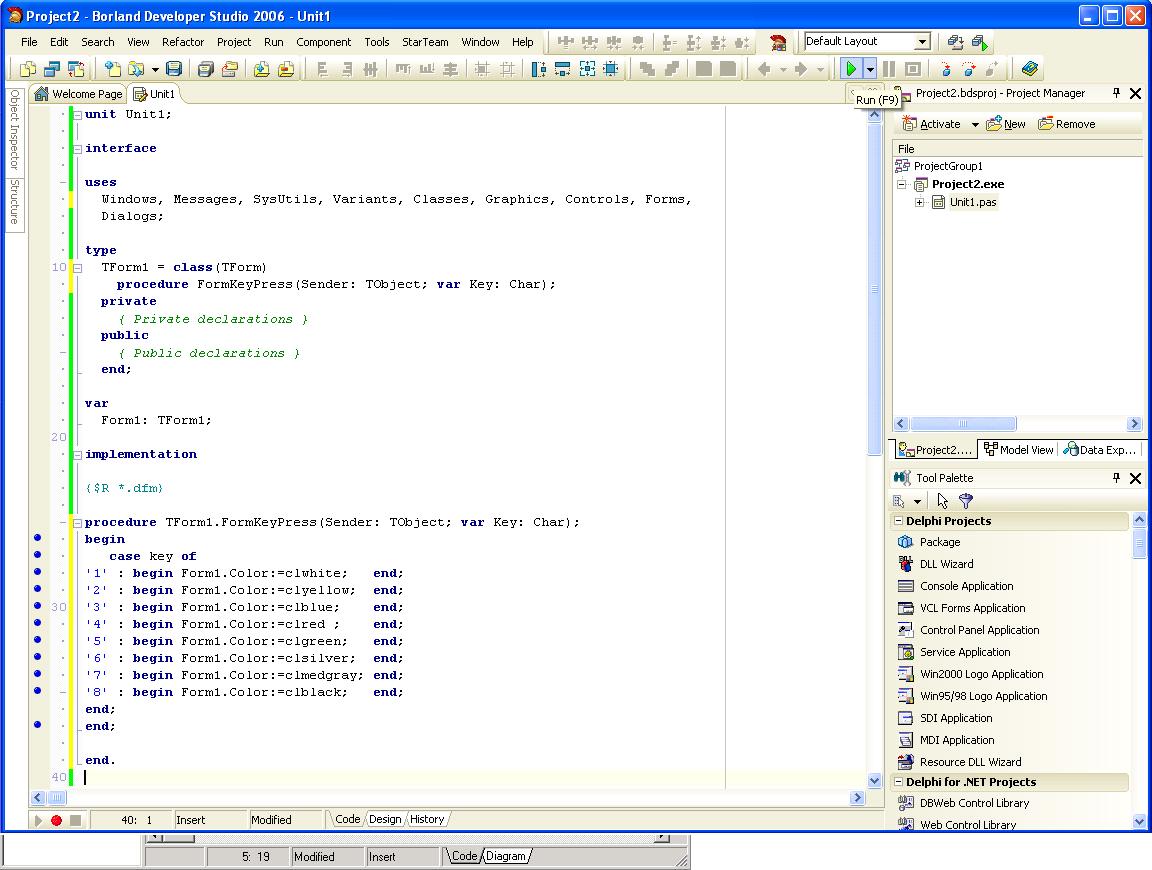Click the Tool Palette vertical scrollbar thumb

coord(1140,544)
